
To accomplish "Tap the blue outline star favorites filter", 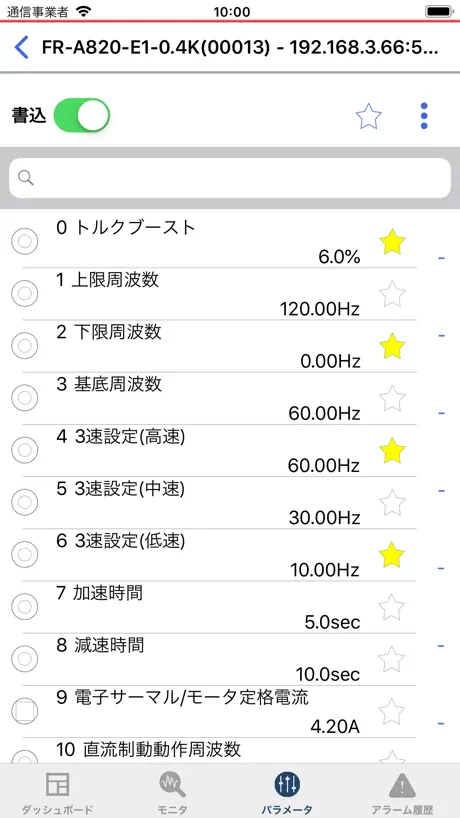I will coord(369,116).
